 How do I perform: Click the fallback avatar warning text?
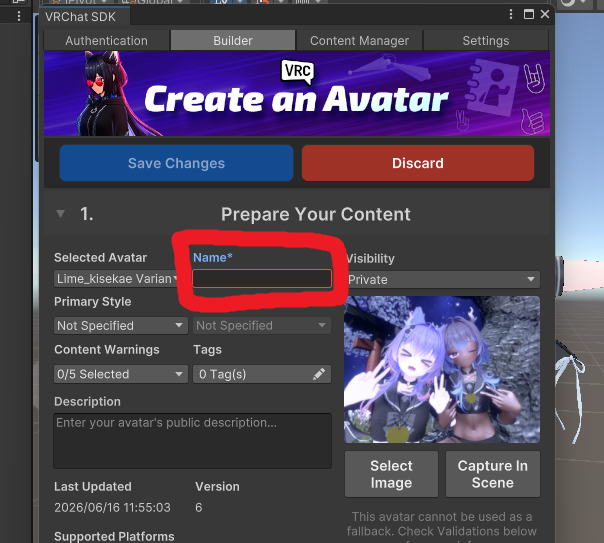click(x=442, y=528)
